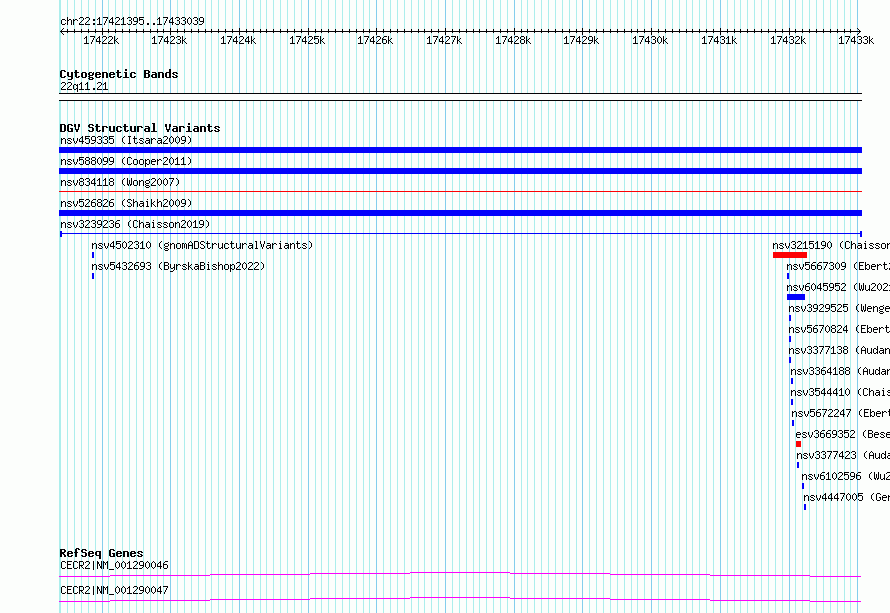Select the magenta line under CECR2|NM_001290047
The width and height of the screenshot is (890, 613).
tap(460, 599)
